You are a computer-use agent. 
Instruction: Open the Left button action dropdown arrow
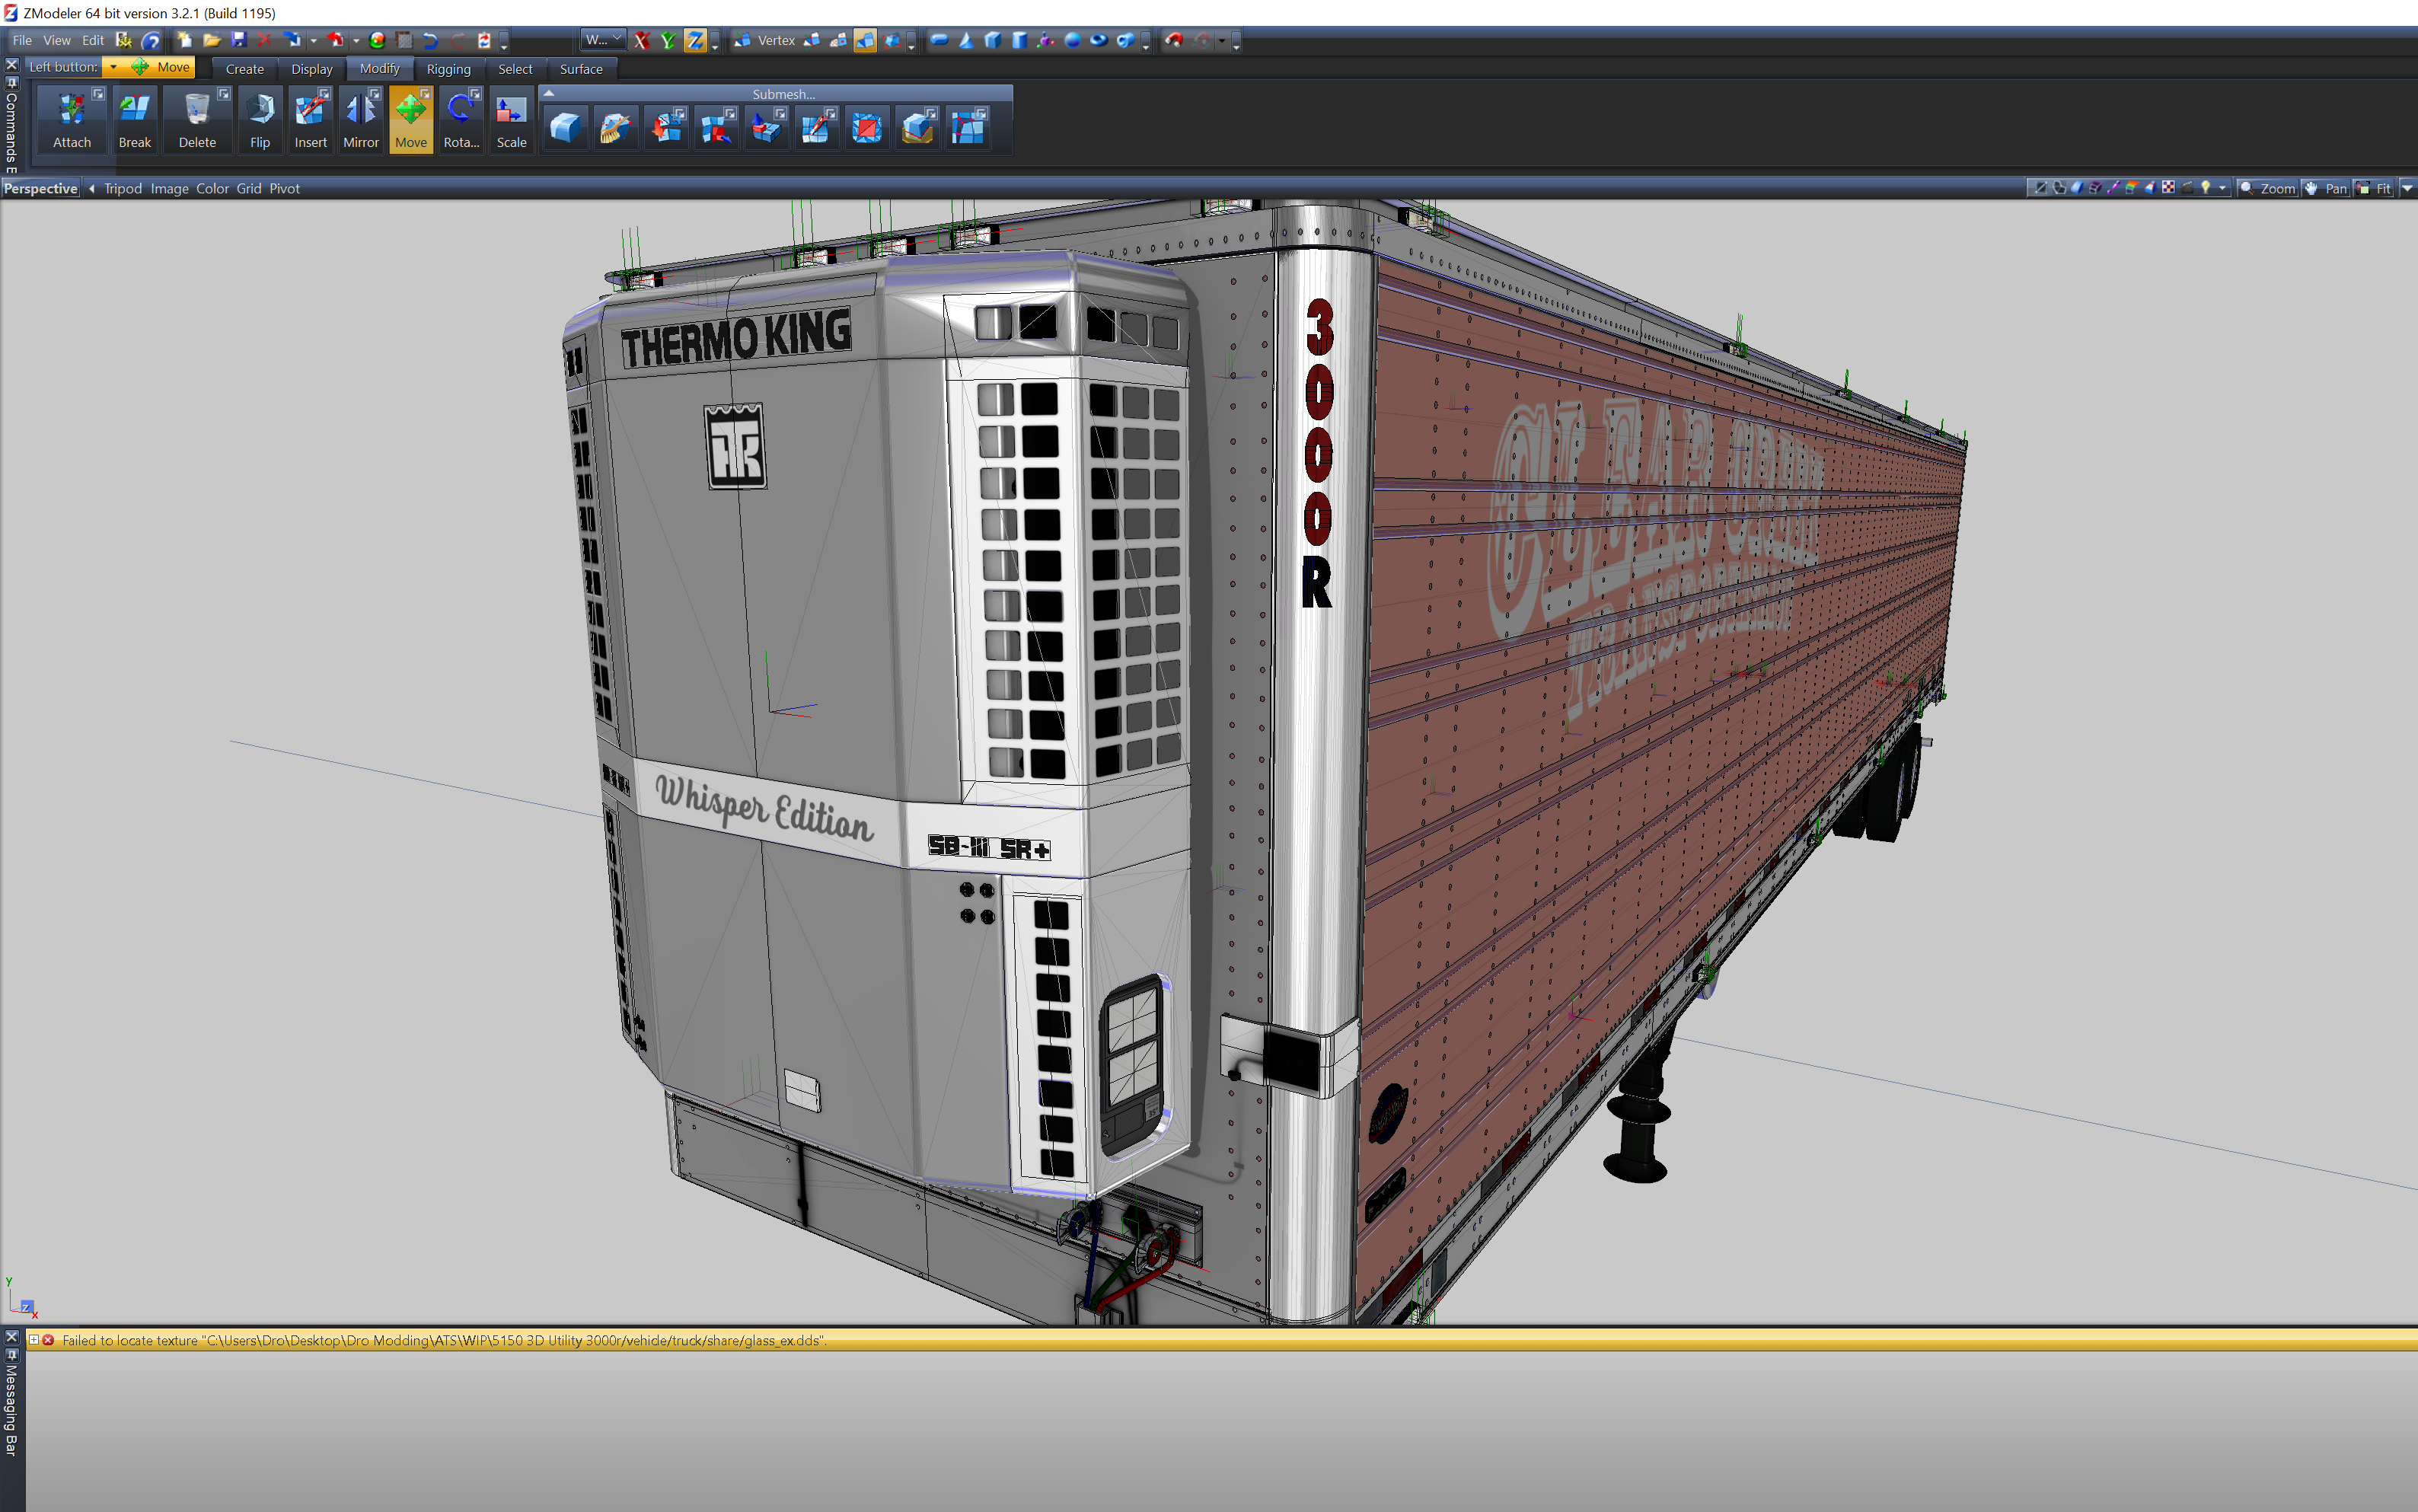[x=113, y=67]
